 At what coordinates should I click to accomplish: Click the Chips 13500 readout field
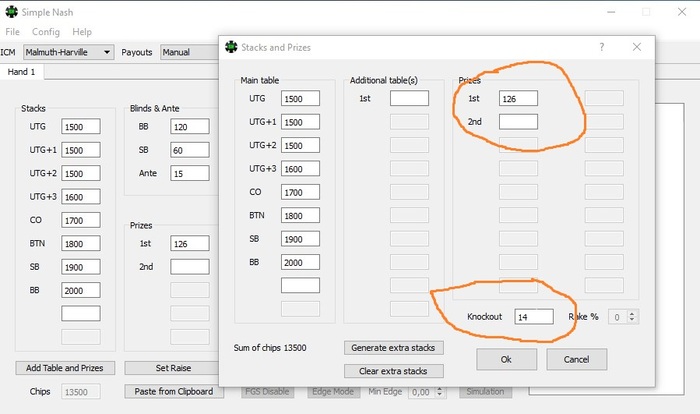point(81,392)
